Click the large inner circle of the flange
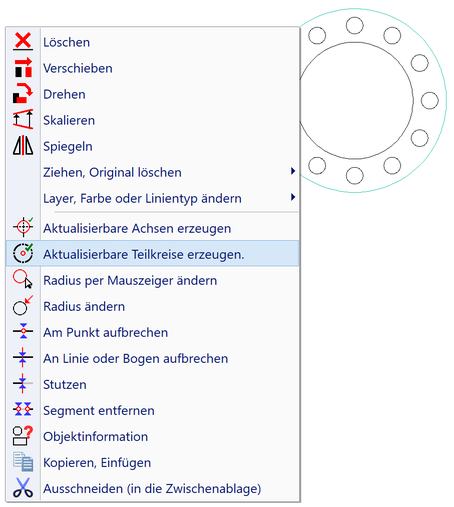454x507 pixels. click(x=356, y=100)
